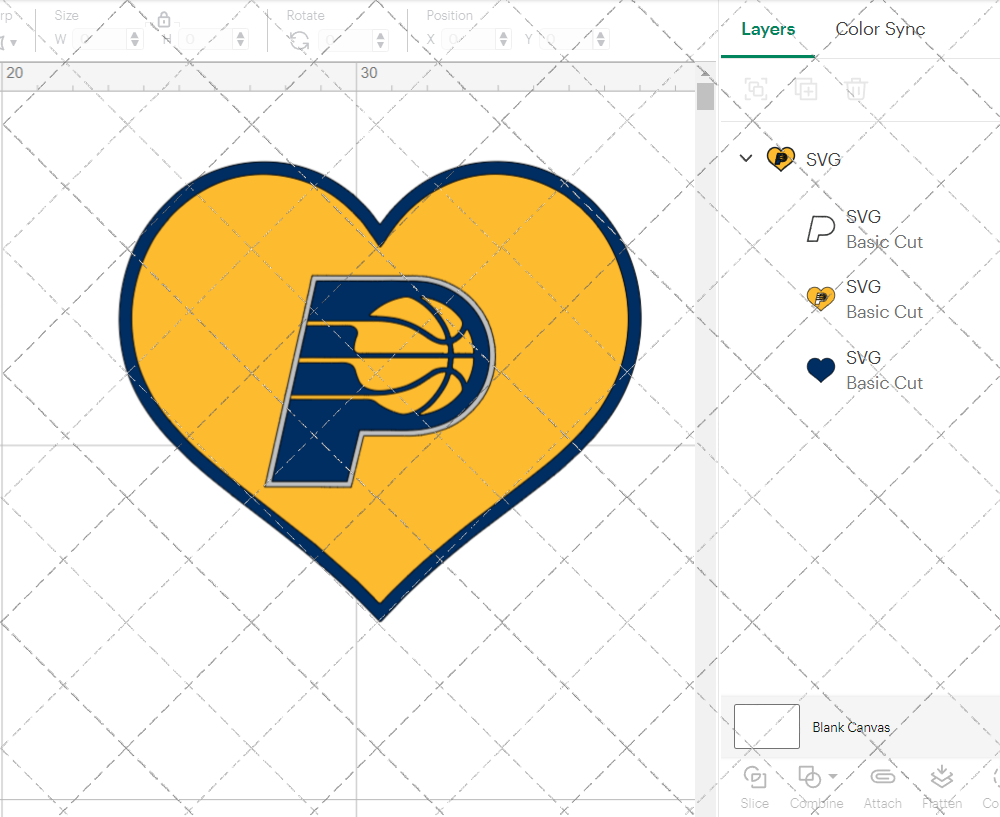Select the yellow heart logo layer

coord(865,299)
